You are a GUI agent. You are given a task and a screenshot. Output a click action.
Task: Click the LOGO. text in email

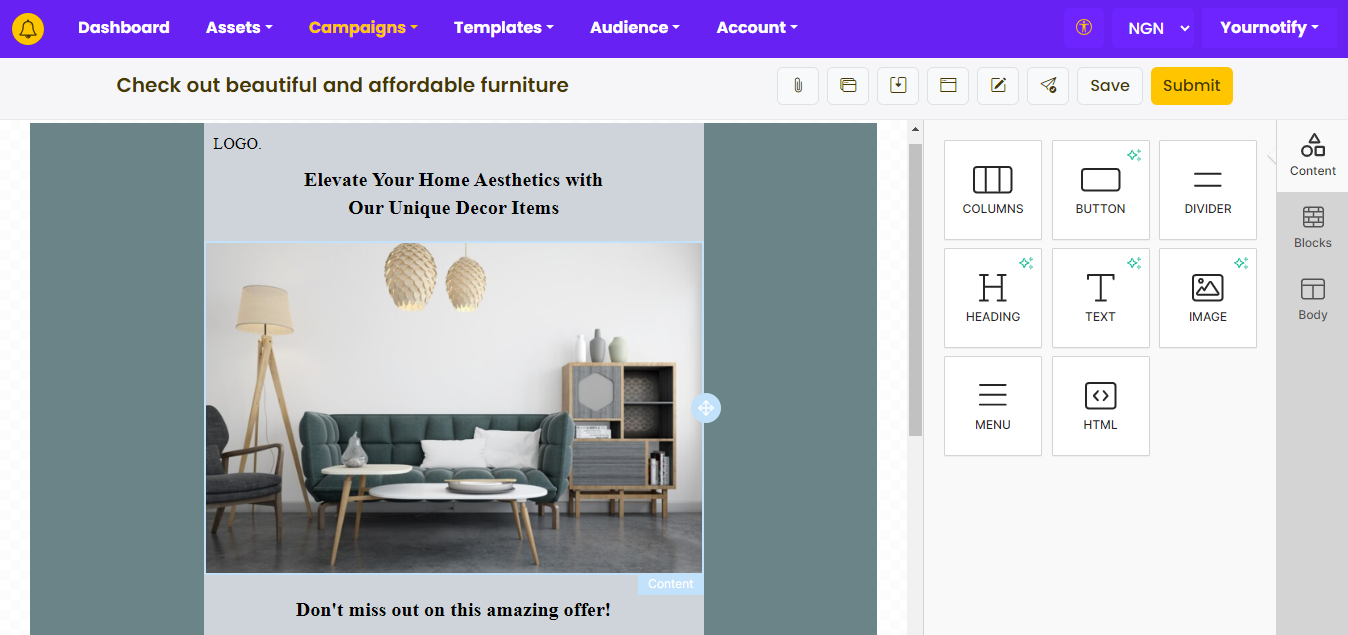point(237,144)
